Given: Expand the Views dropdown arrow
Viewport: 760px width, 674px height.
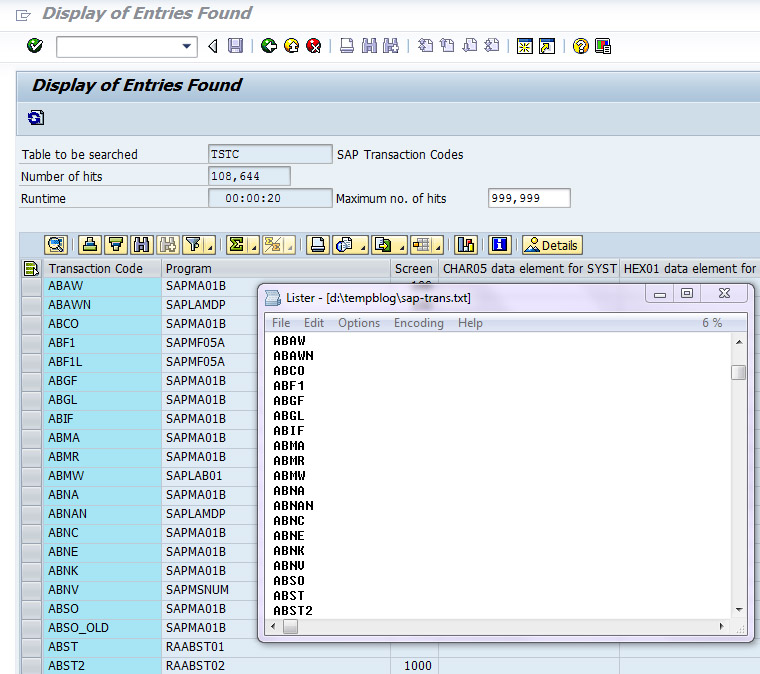Looking at the screenshot, I should pyautogui.click(x=363, y=246).
